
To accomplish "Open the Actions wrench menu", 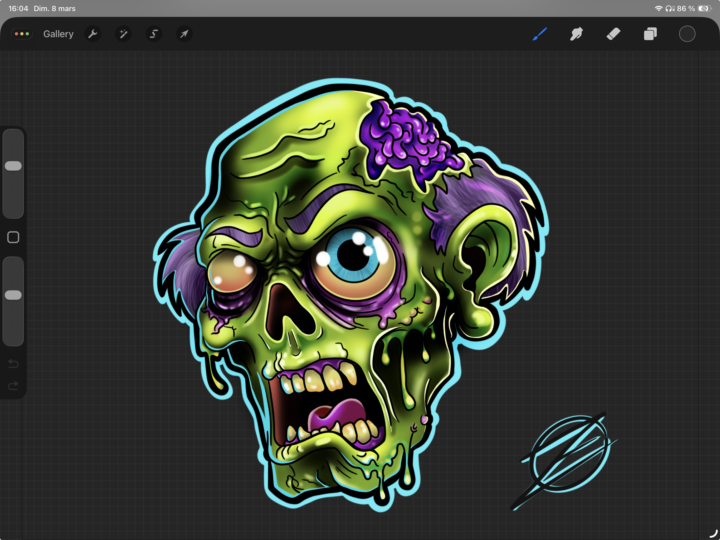I will (x=93, y=34).
